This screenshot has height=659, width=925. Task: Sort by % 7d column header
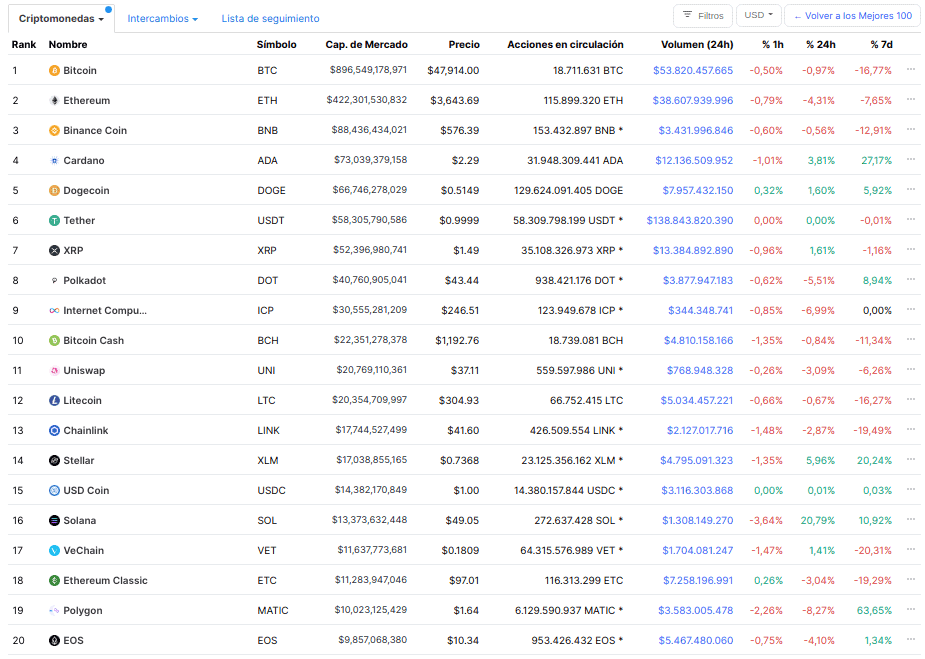click(x=881, y=45)
